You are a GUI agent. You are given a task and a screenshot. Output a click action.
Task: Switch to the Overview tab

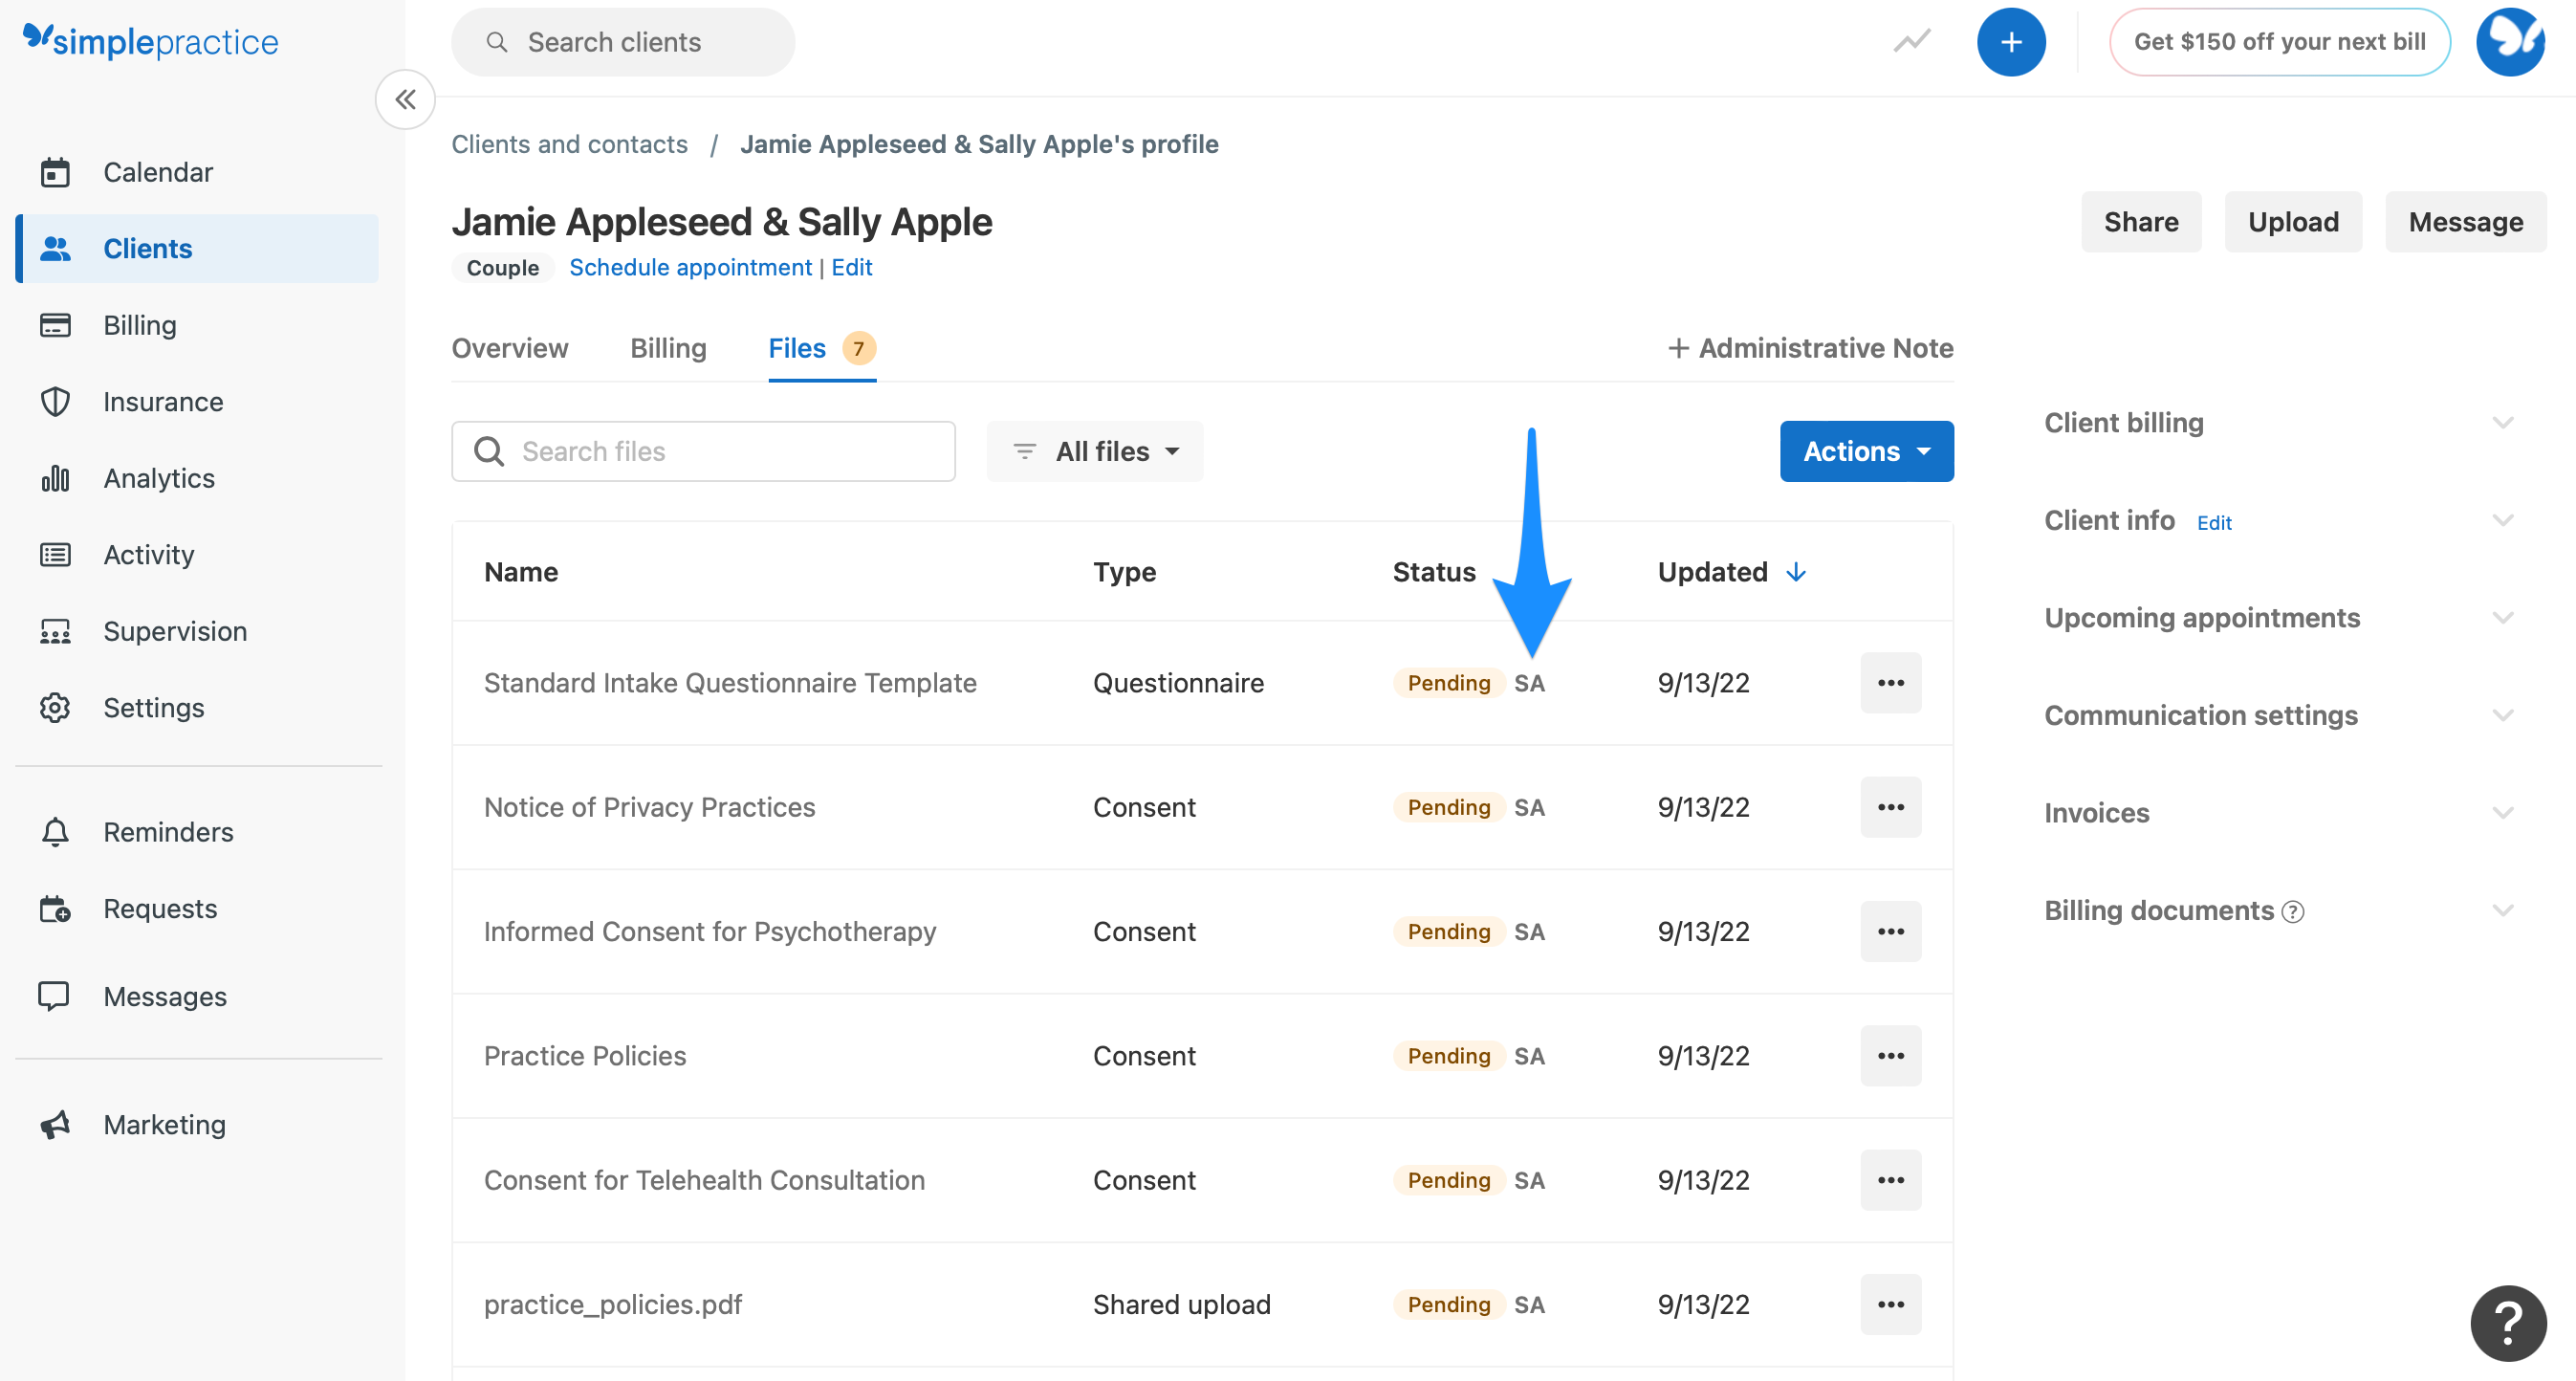[x=510, y=348]
